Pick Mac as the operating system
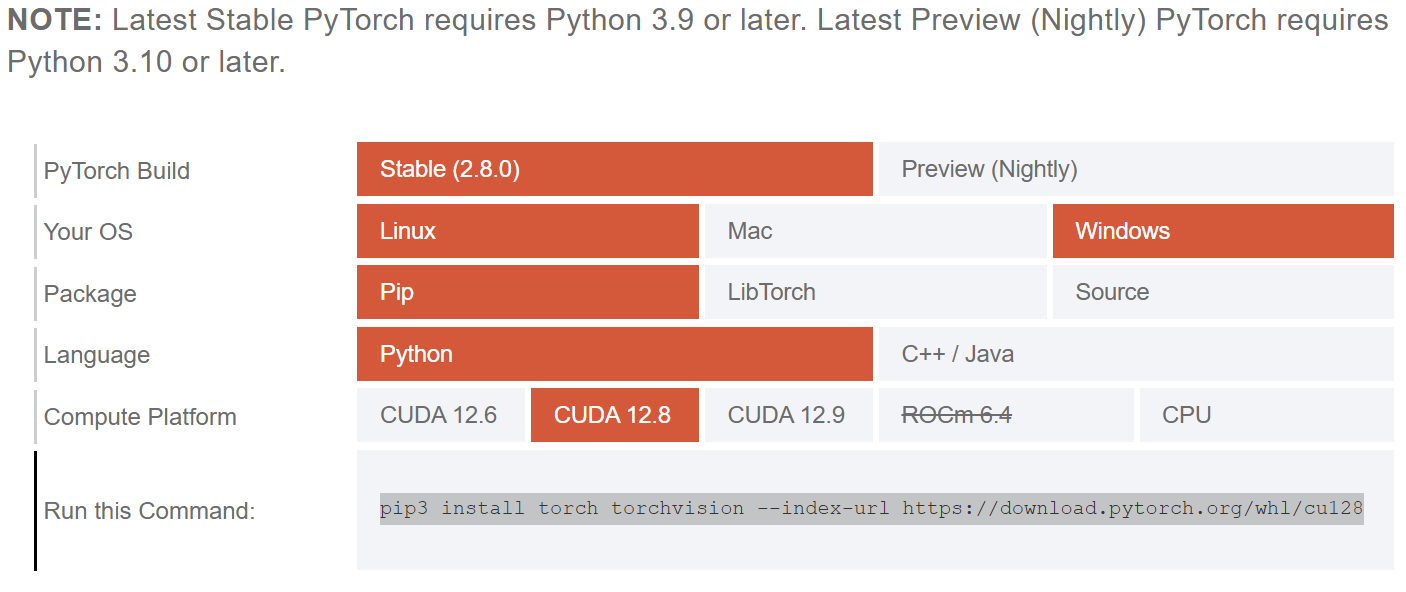This screenshot has width=1406, height=592. tap(875, 231)
